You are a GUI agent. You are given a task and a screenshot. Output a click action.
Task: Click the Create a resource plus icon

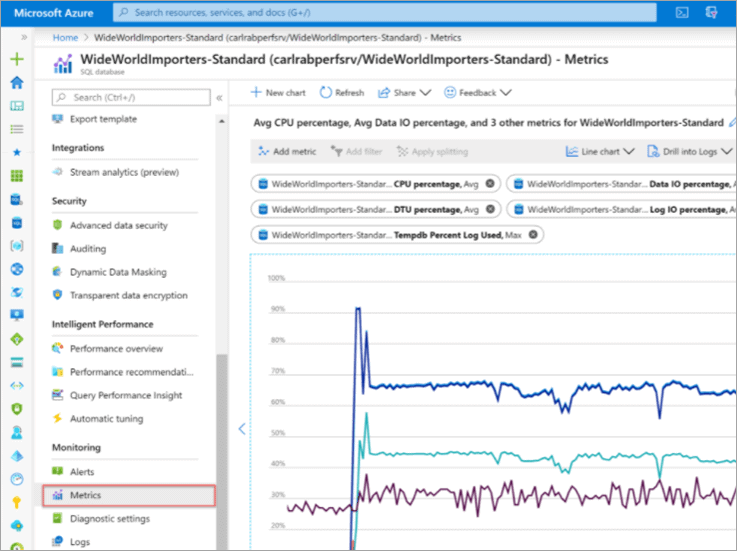coord(17,59)
